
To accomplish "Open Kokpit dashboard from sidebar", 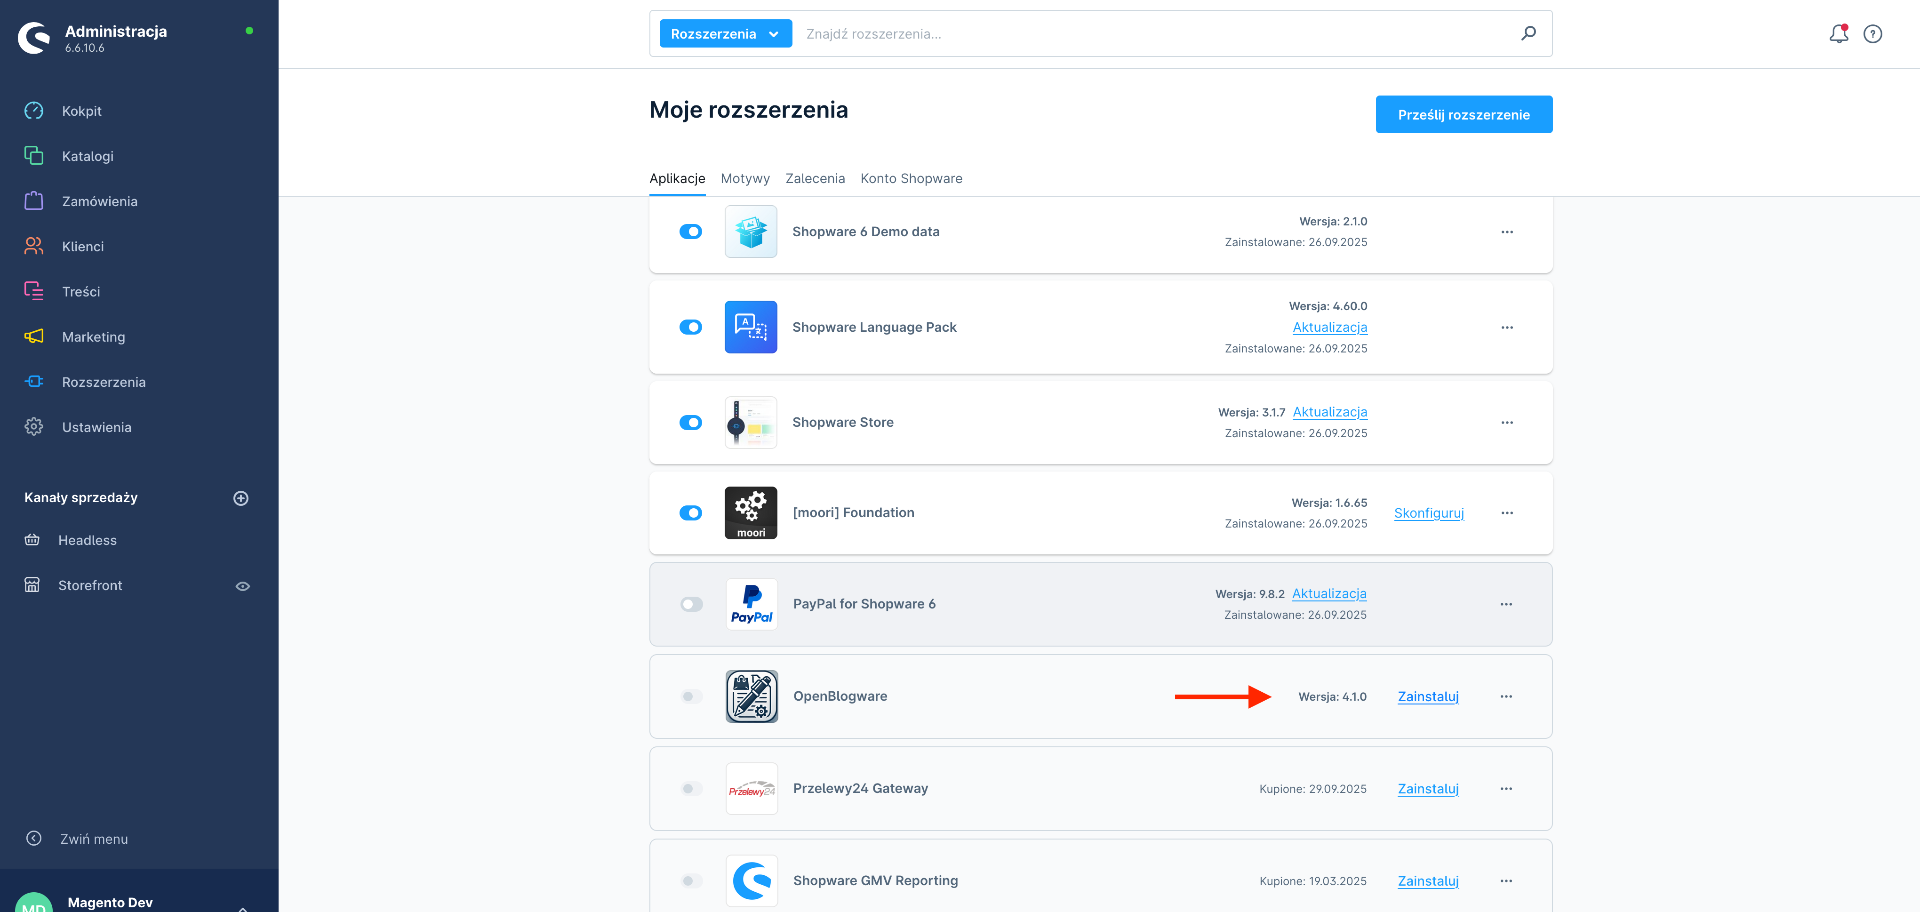I will [82, 111].
